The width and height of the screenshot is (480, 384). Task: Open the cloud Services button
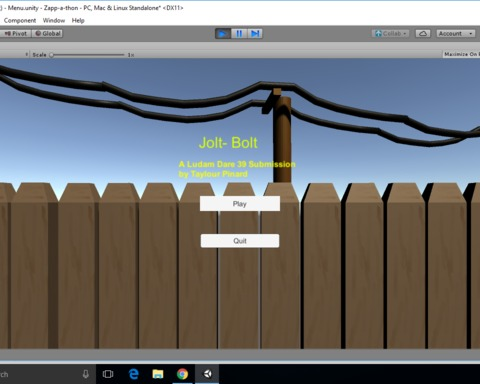click(x=423, y=34)
